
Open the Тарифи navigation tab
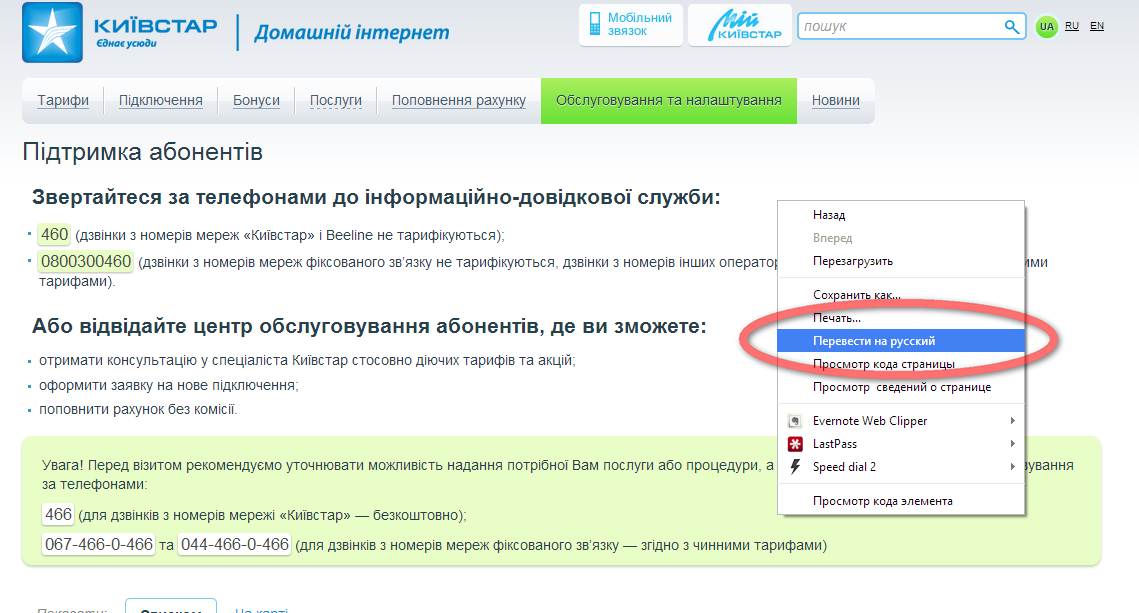tap(63, 101)
